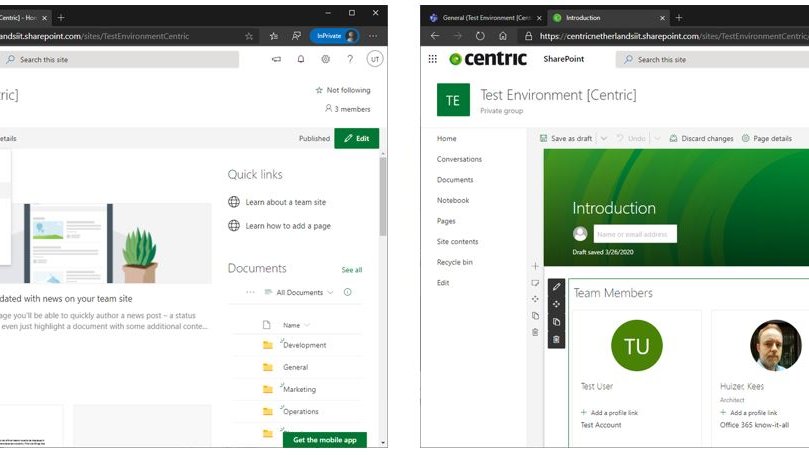Image resolution: width=809 pixels, height=455 pixels.
Task: Click the vertical scrollbar in left window
Action: 383,196
